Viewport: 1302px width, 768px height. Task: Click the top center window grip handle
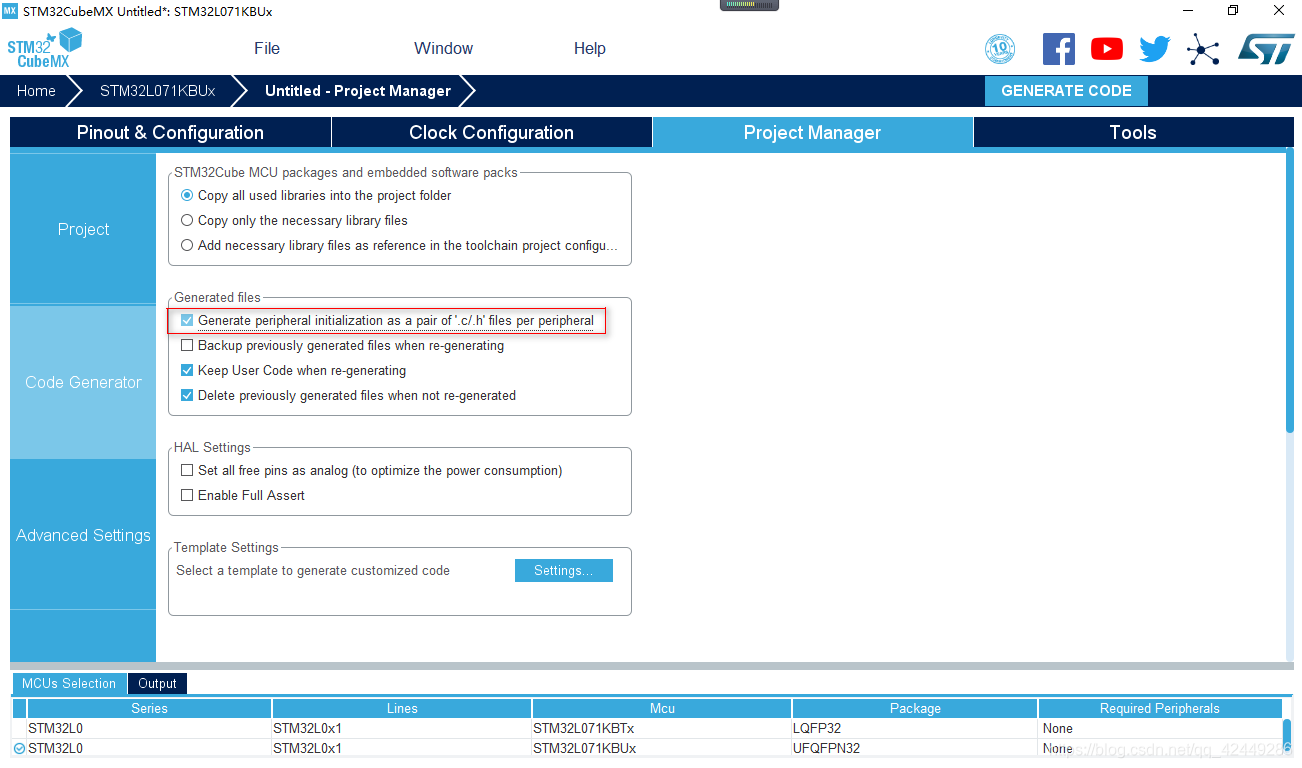click(749, 5)
